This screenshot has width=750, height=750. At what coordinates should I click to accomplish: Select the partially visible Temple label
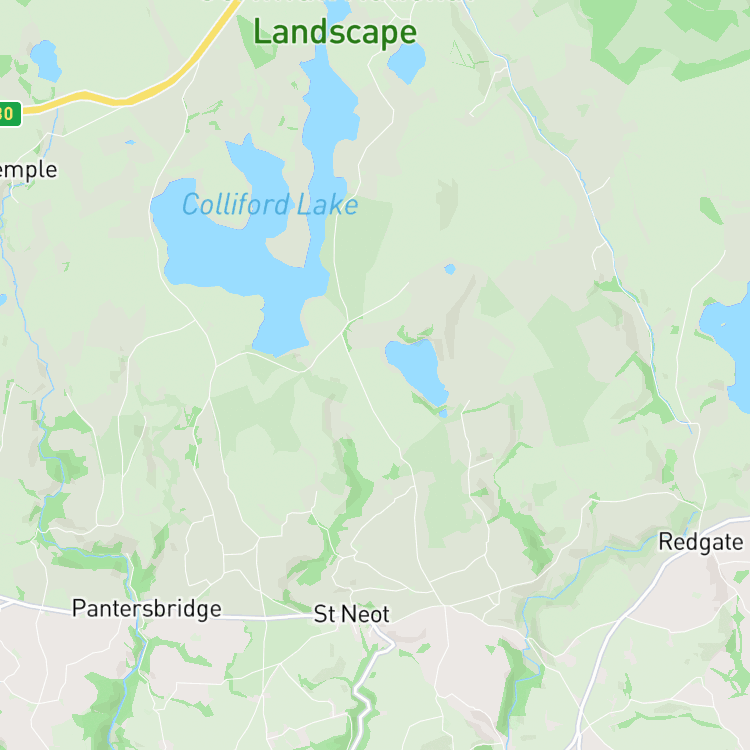[x=28, y=170]
